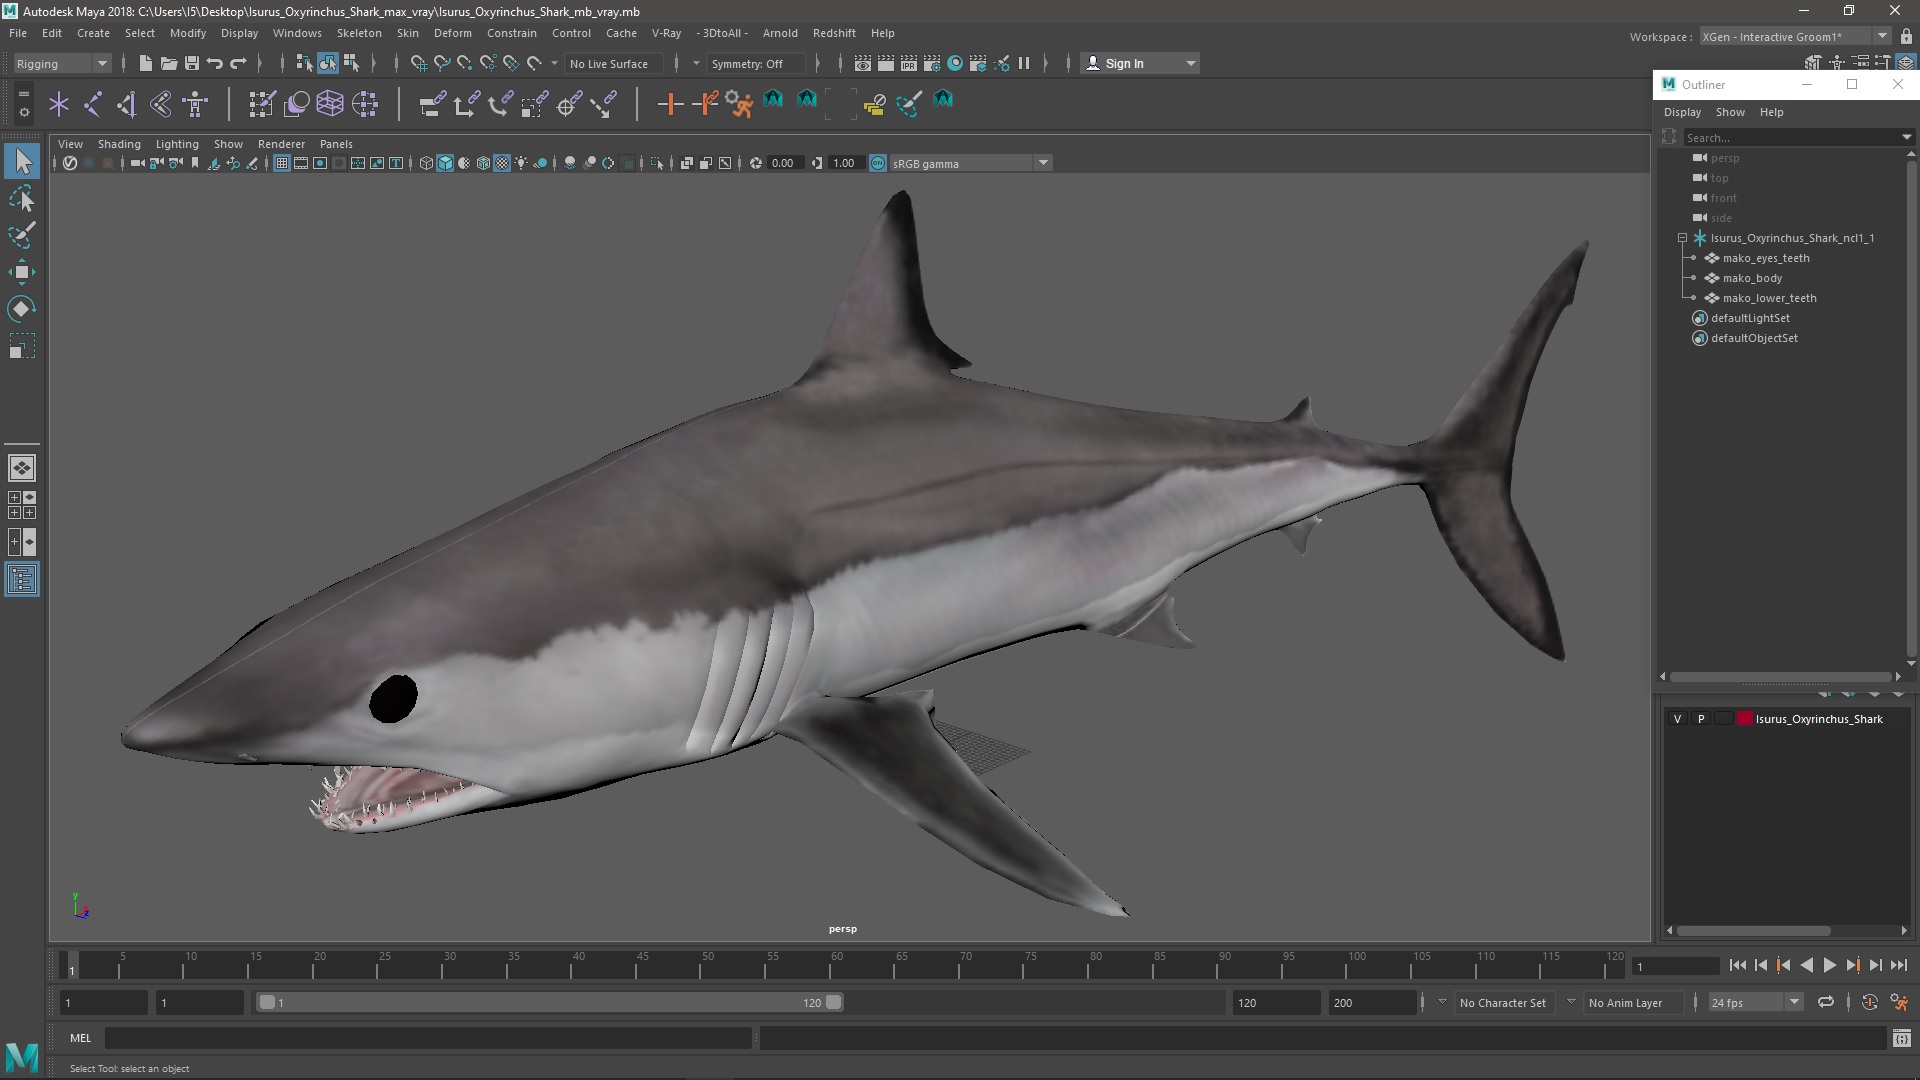Pick the Paint Selection tool
Viewport: 1920px width, 1080px height.
click(x=22, y=235)
